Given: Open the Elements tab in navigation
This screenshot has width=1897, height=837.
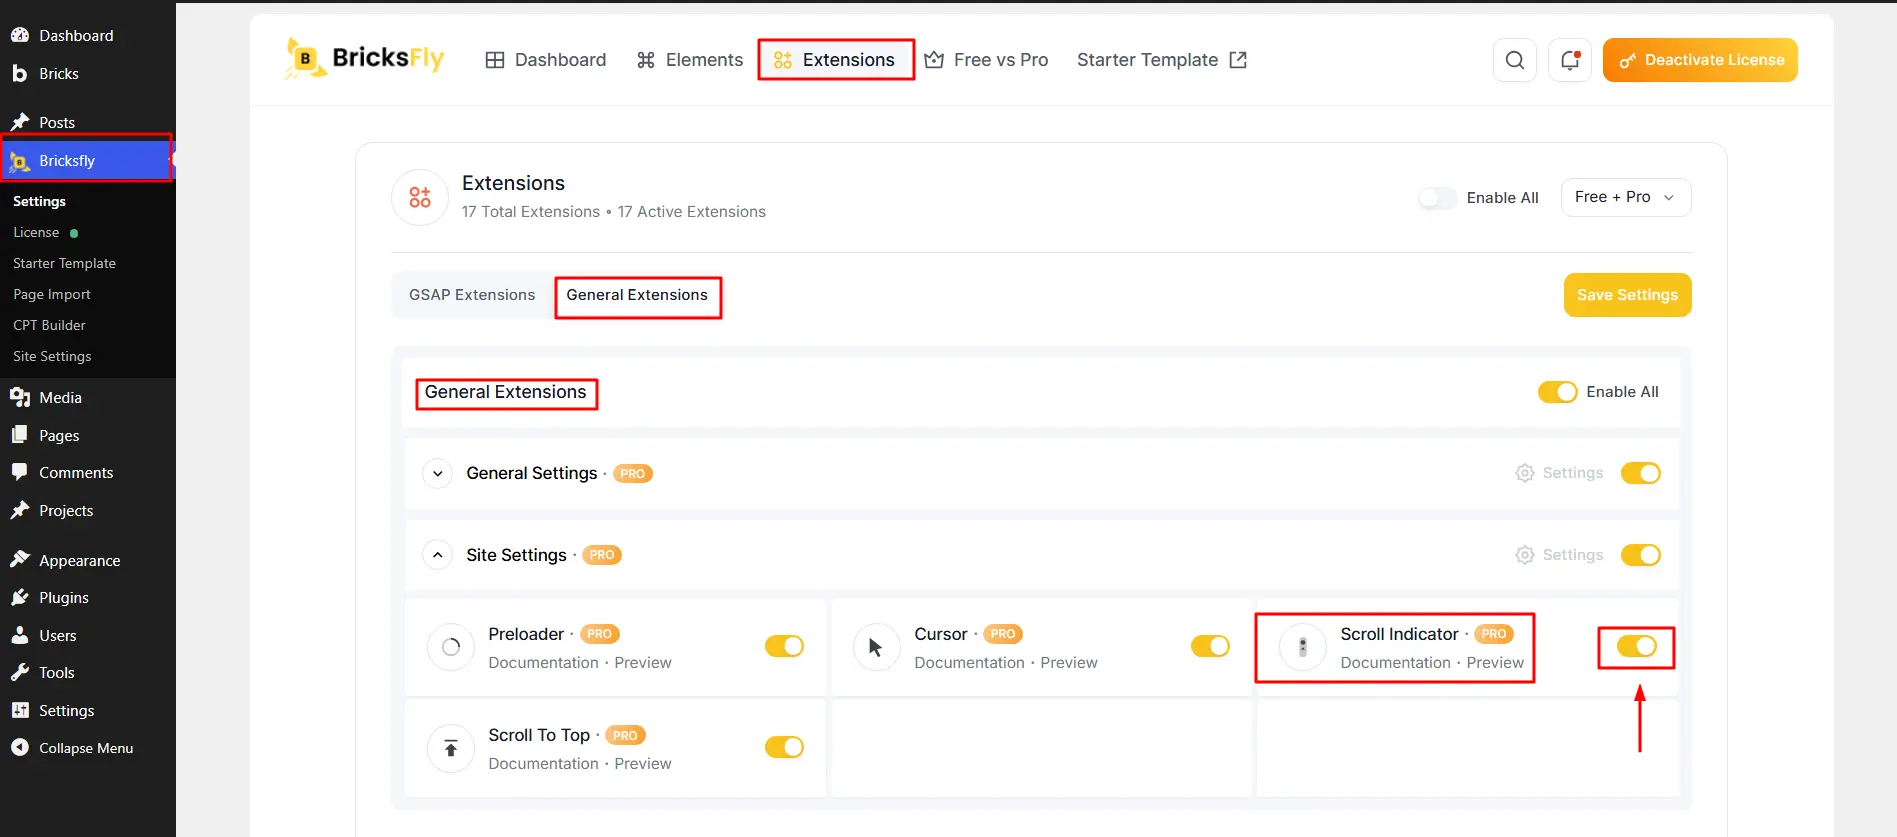Looking at the screenshot, I should [x=690, y=60].
